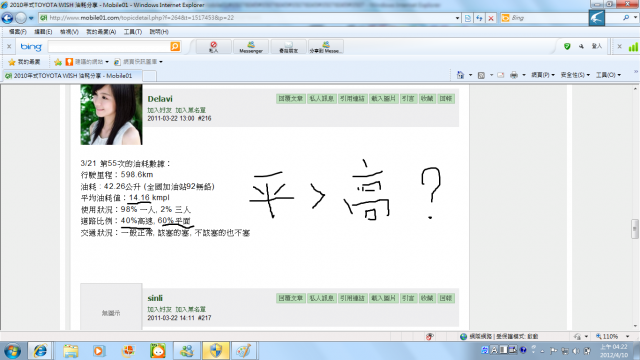Click 加入好友 under Delavi
This screenshot has width=640, height=360.
point(160,110)
